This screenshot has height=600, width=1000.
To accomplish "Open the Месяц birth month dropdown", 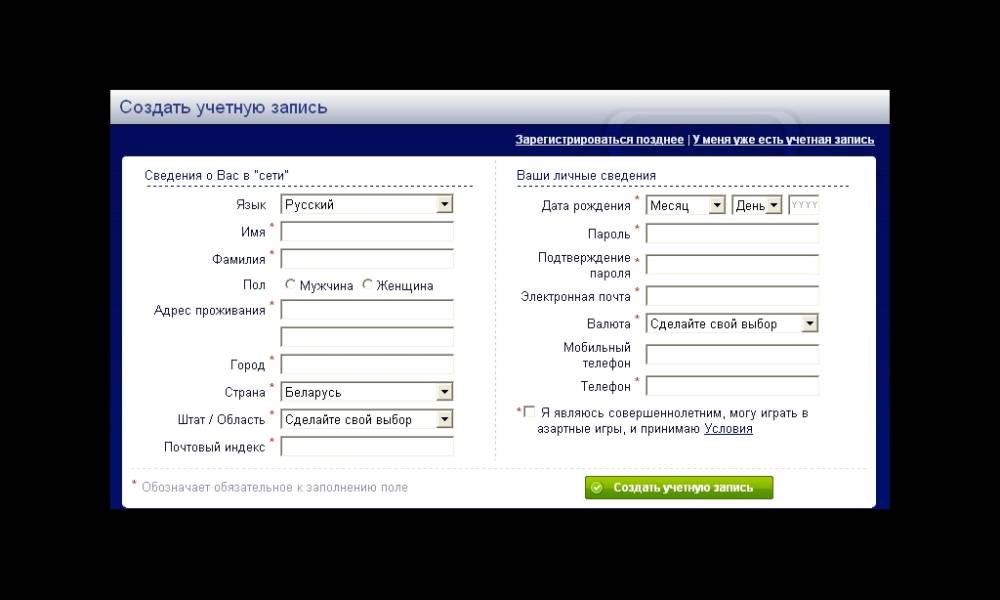I will (x=686, y=205).
